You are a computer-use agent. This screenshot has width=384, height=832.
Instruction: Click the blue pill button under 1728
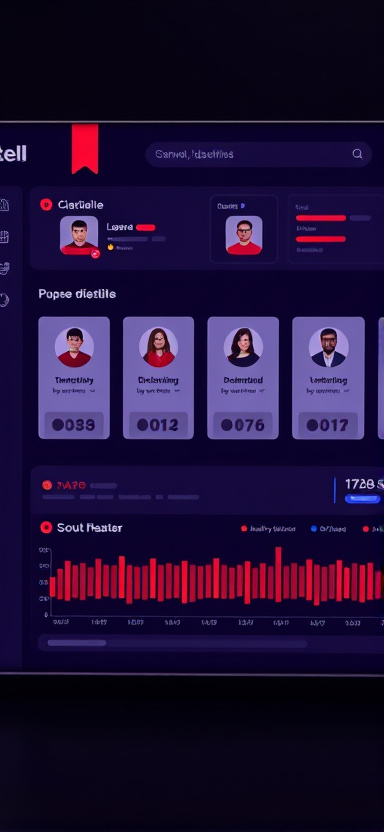tap(362, 499)
